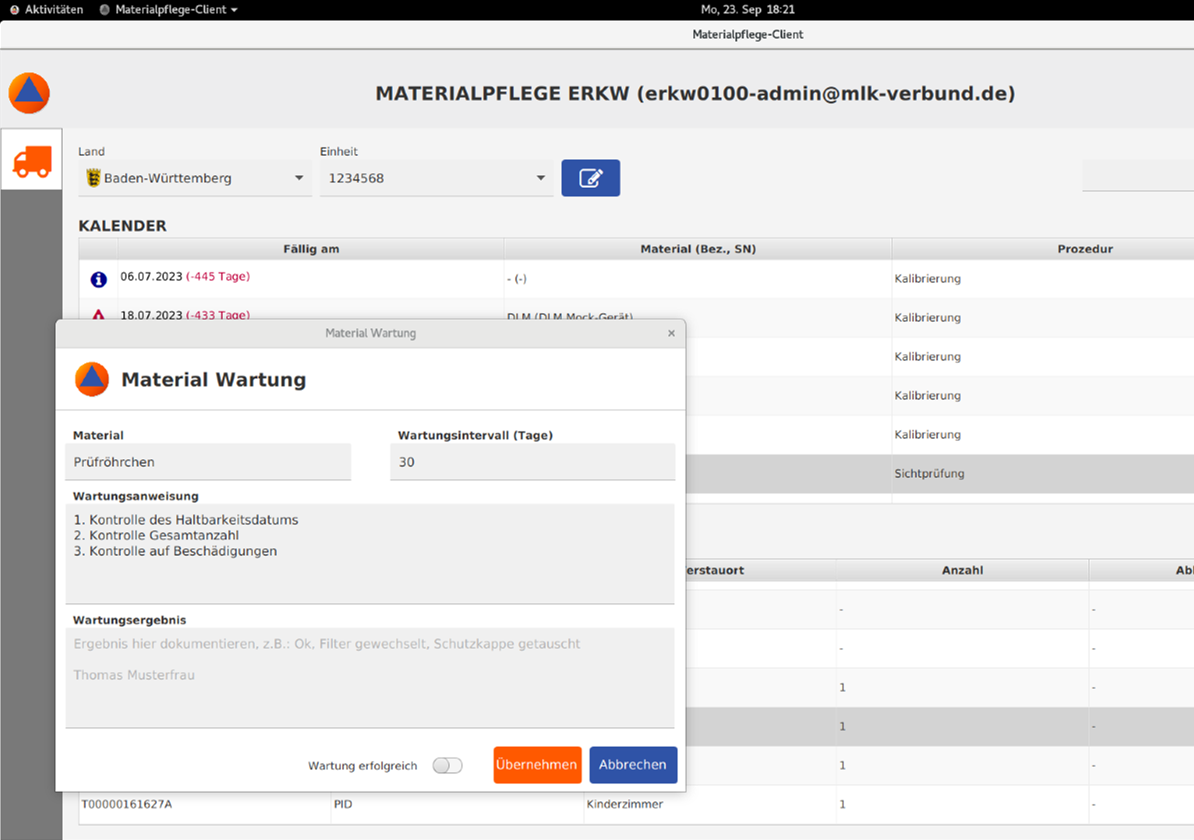The width and height of the screenshot is (1194, 840).
Task: Click the Aktivitäten icon in top bar
Action: coord(14,10)
